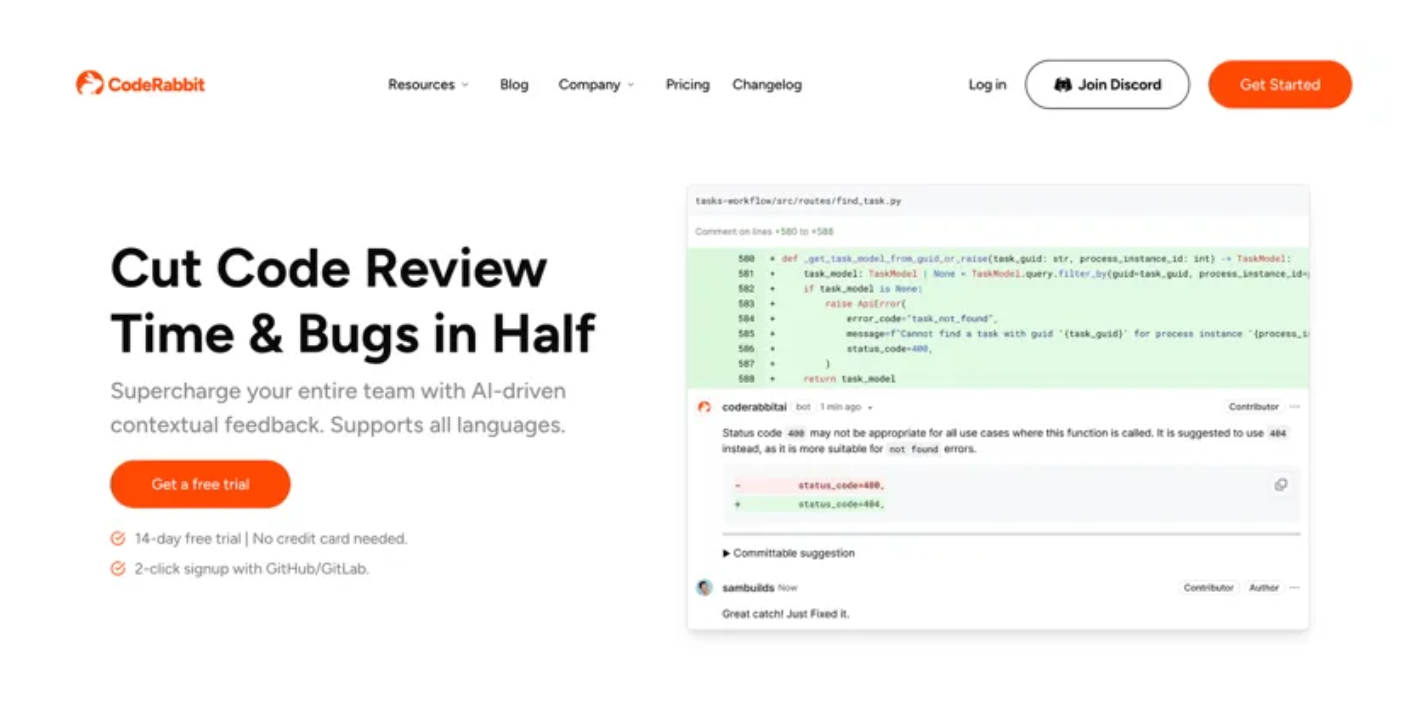1422x724 pixels.
Task: Click code line number 580
Action: click(x=745, y=258)
